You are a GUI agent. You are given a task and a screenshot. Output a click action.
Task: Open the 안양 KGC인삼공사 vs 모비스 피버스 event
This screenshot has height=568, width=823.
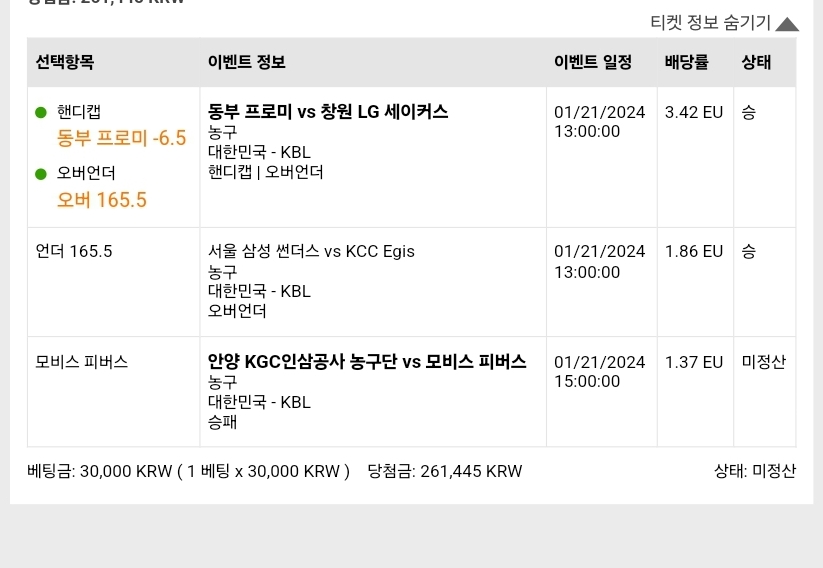click(367, 362)
